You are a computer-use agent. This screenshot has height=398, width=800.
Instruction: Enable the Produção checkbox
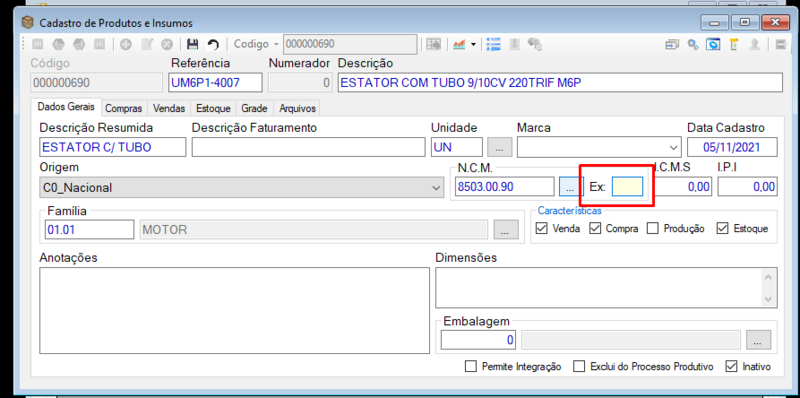pos(653,229)
